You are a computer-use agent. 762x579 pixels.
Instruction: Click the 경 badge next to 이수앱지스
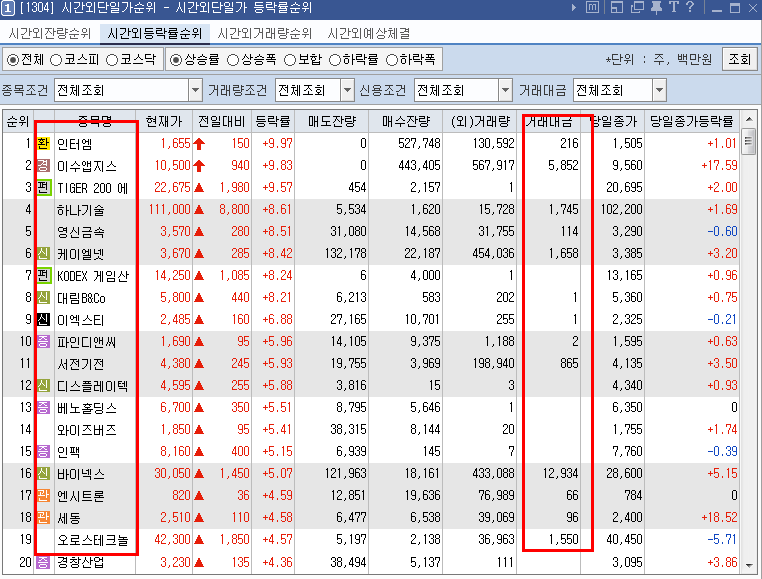tap(43, 165)
